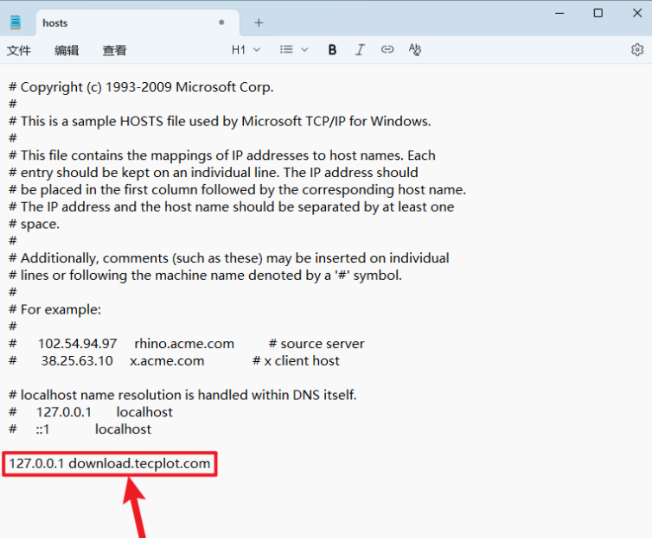The width and height of the screenshot is (652, 538).
Task: Click on the rhino.acme.com example text
Action: click(184, 343)
